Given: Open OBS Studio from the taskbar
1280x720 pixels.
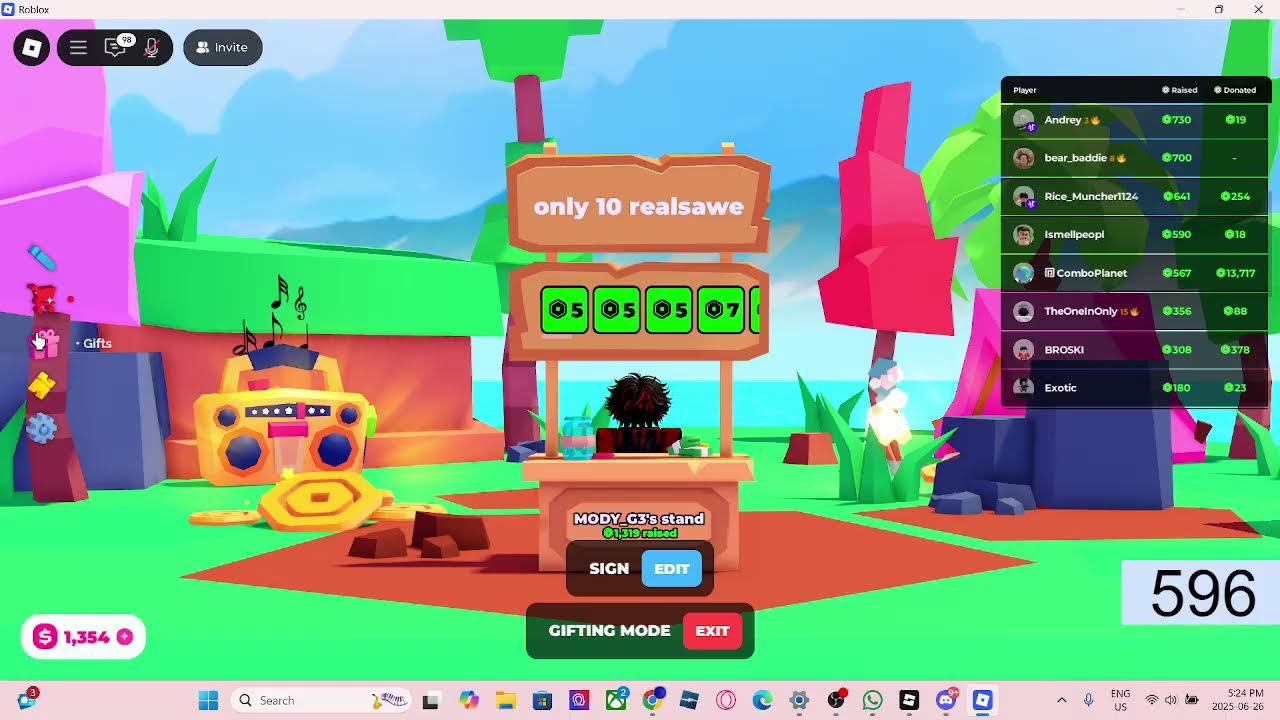Looking at the screenshot, I should click(836, 700).
